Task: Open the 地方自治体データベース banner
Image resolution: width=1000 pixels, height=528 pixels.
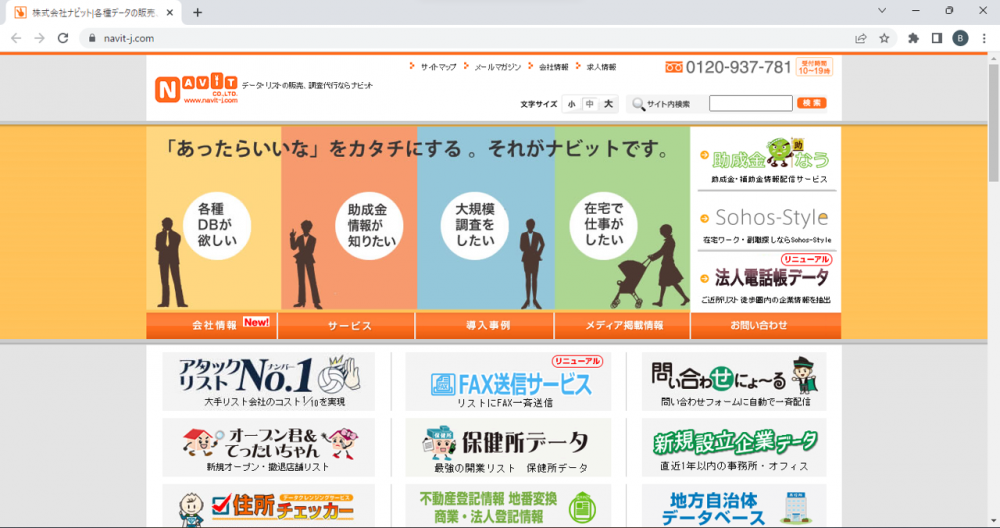Action: [x=734, y=506]
